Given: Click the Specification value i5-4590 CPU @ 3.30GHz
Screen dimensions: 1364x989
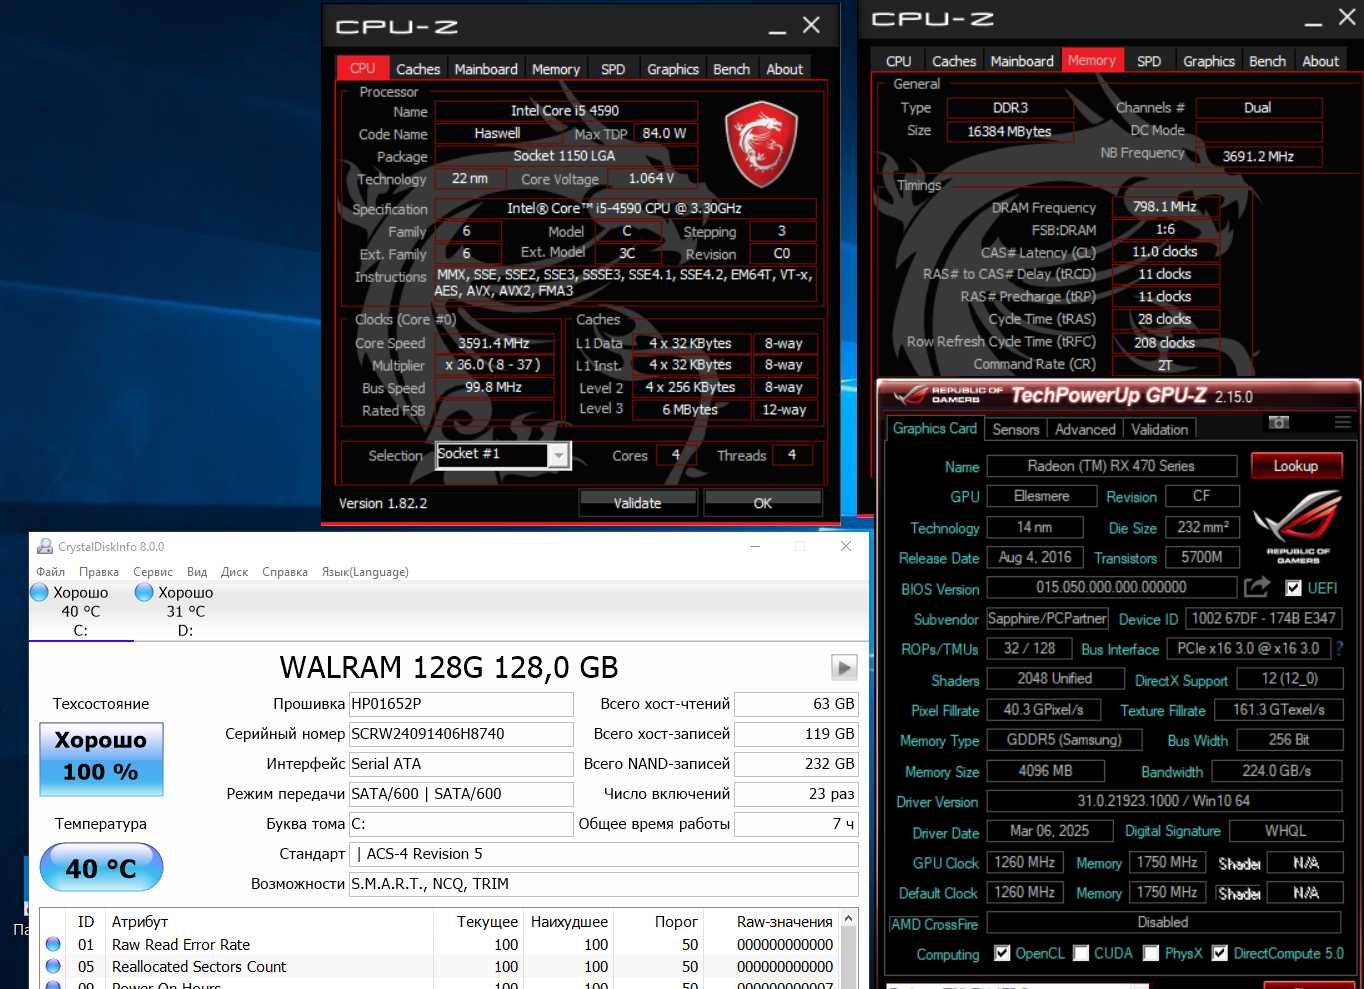Looking at the screenshot, I should point(625,209).
